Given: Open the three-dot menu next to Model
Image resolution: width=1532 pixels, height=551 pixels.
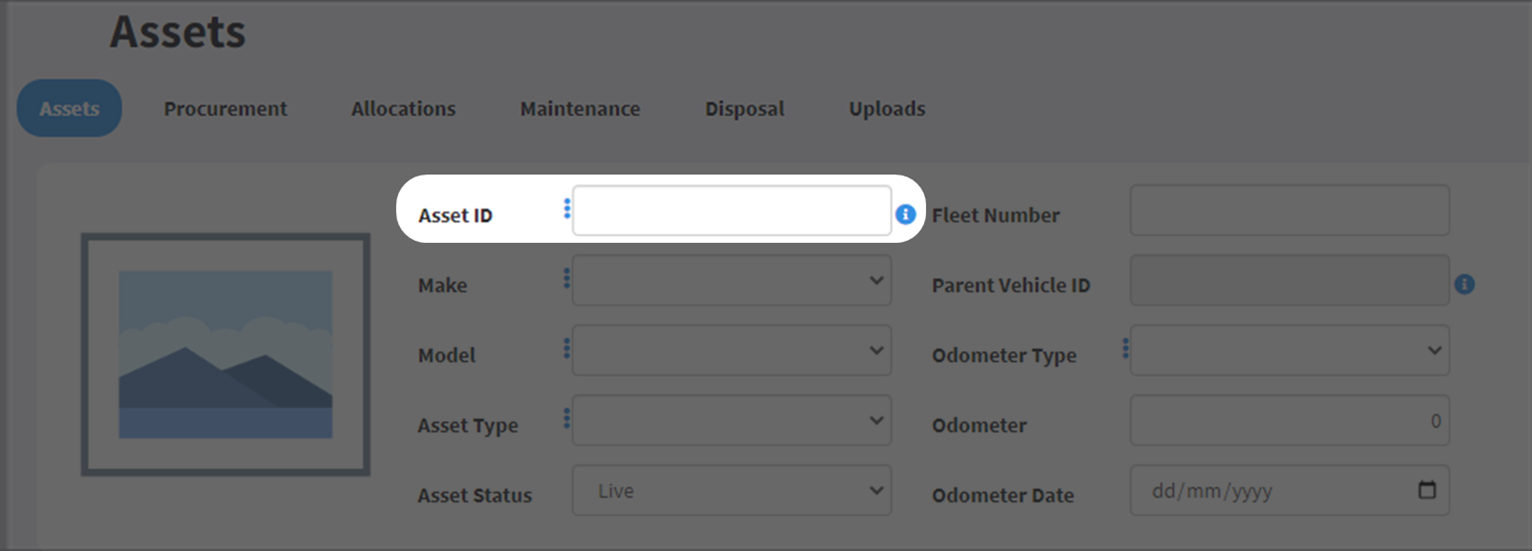Looking at the screenshot, I should [567, 348].
